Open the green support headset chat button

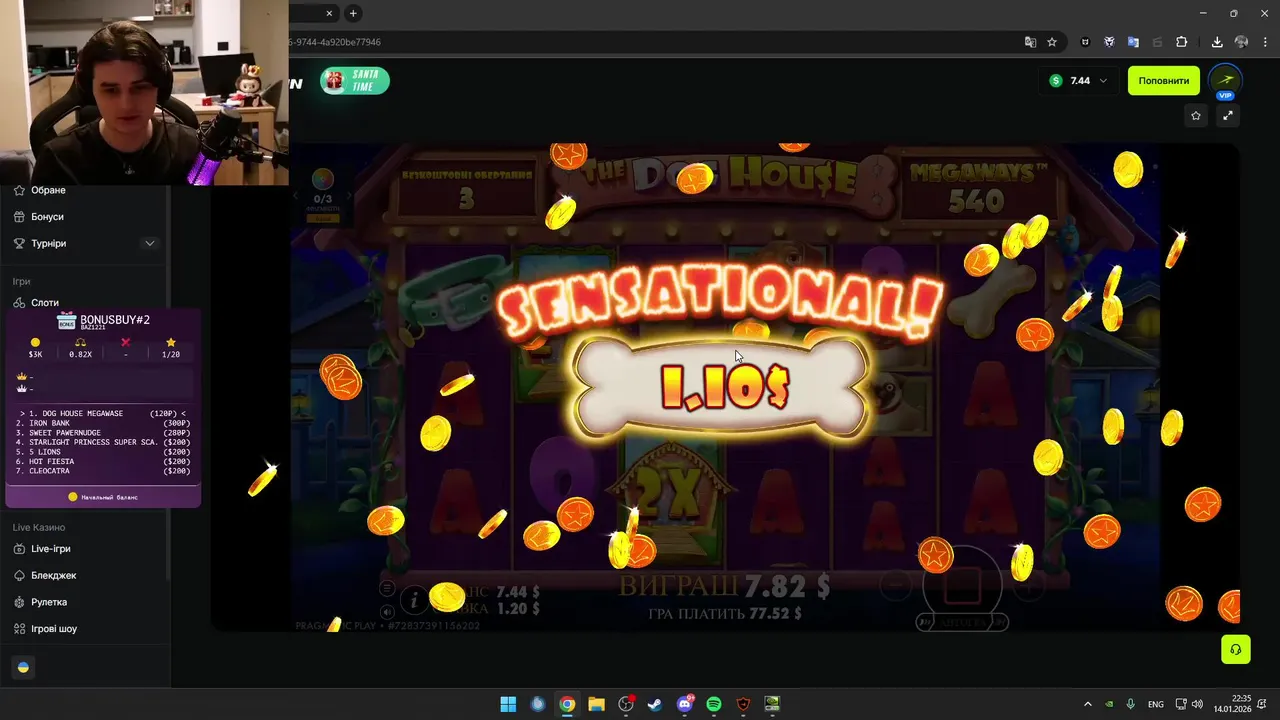[x=1236, y=649]
